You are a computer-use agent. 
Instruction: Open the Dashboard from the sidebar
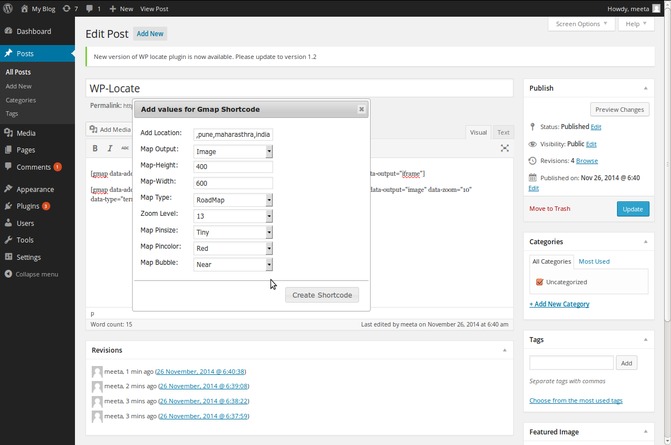(x=33, y=31)
